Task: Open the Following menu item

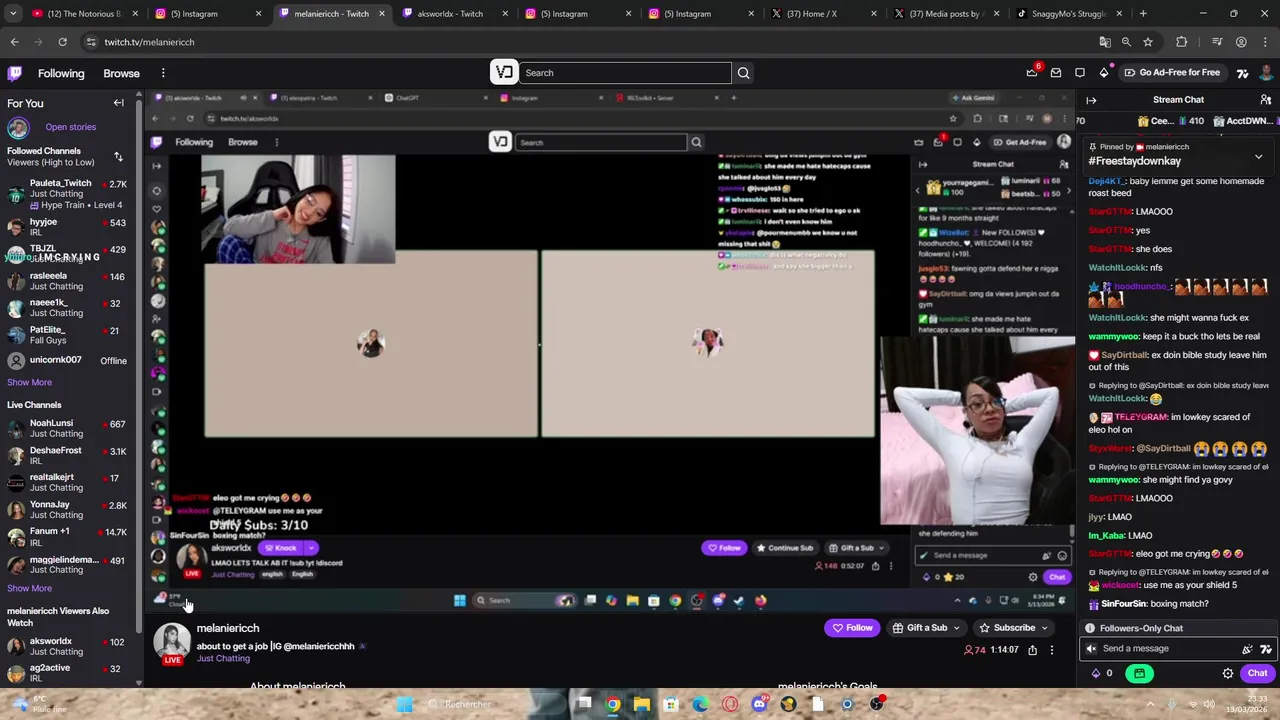Action: 61,73
